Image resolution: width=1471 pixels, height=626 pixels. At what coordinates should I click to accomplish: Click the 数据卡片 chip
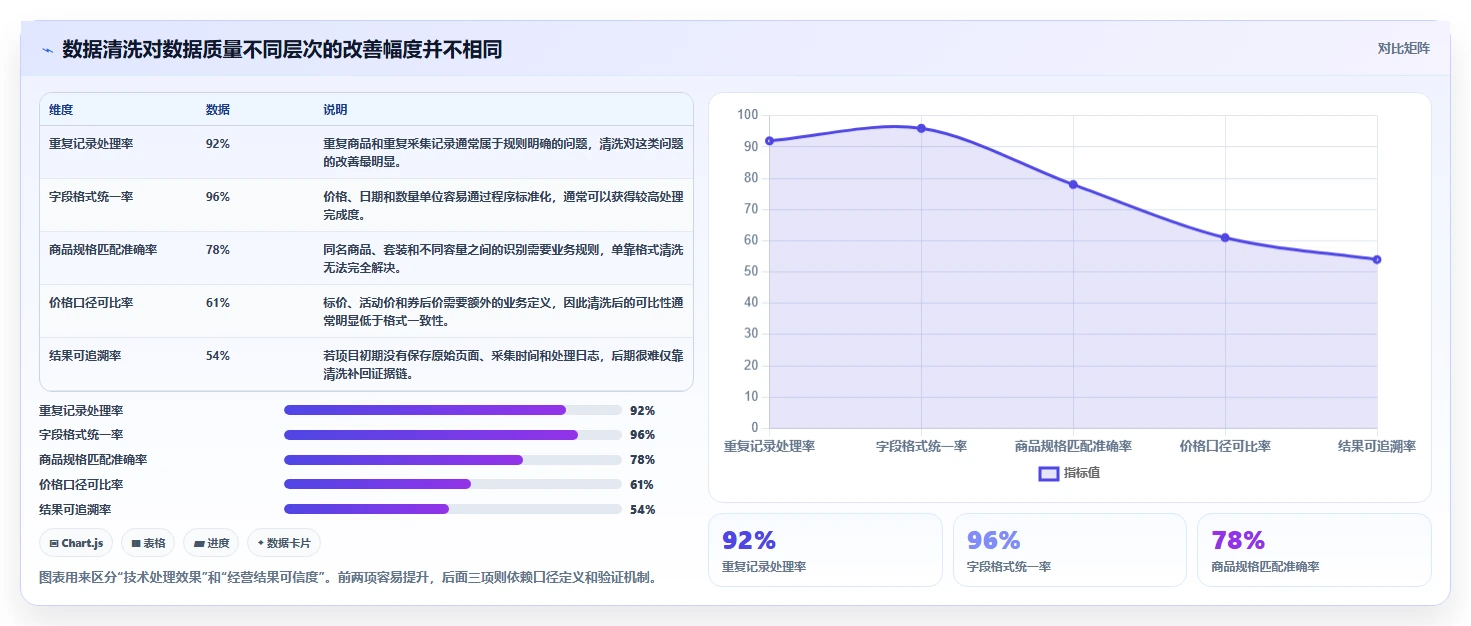pos(284,543)
